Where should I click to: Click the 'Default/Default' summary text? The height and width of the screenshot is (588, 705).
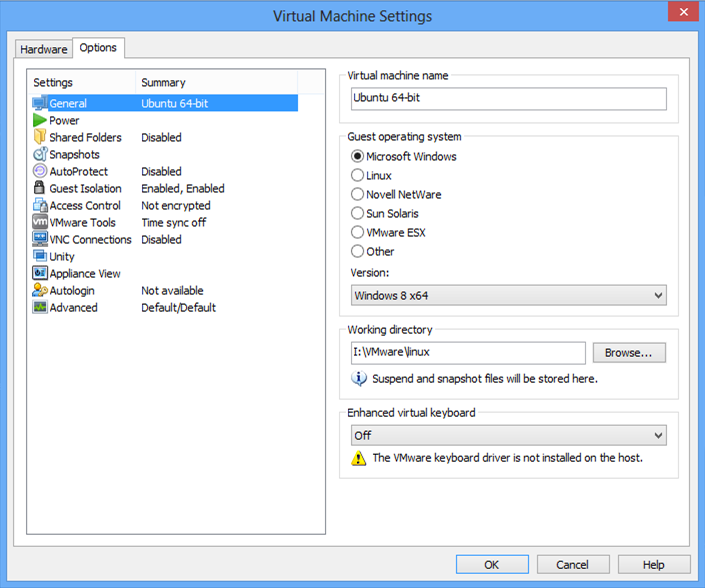point(178,307)
